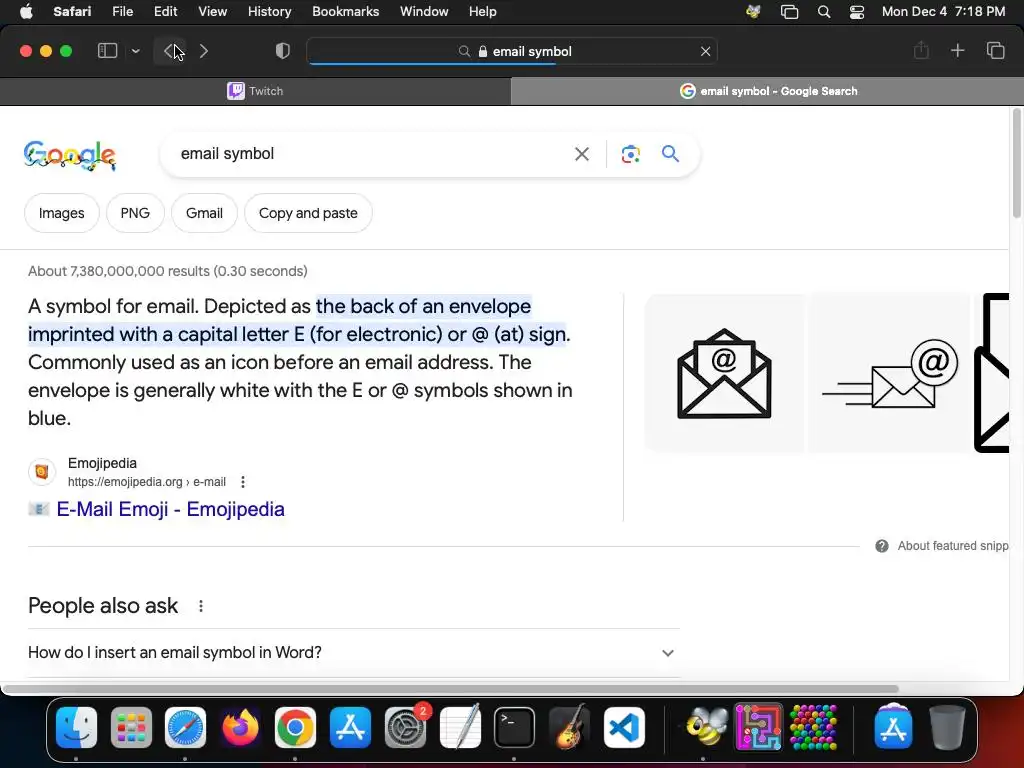Stop loading with the address bar X
This screenshot has height=768, width=1024.
[705, 51]
